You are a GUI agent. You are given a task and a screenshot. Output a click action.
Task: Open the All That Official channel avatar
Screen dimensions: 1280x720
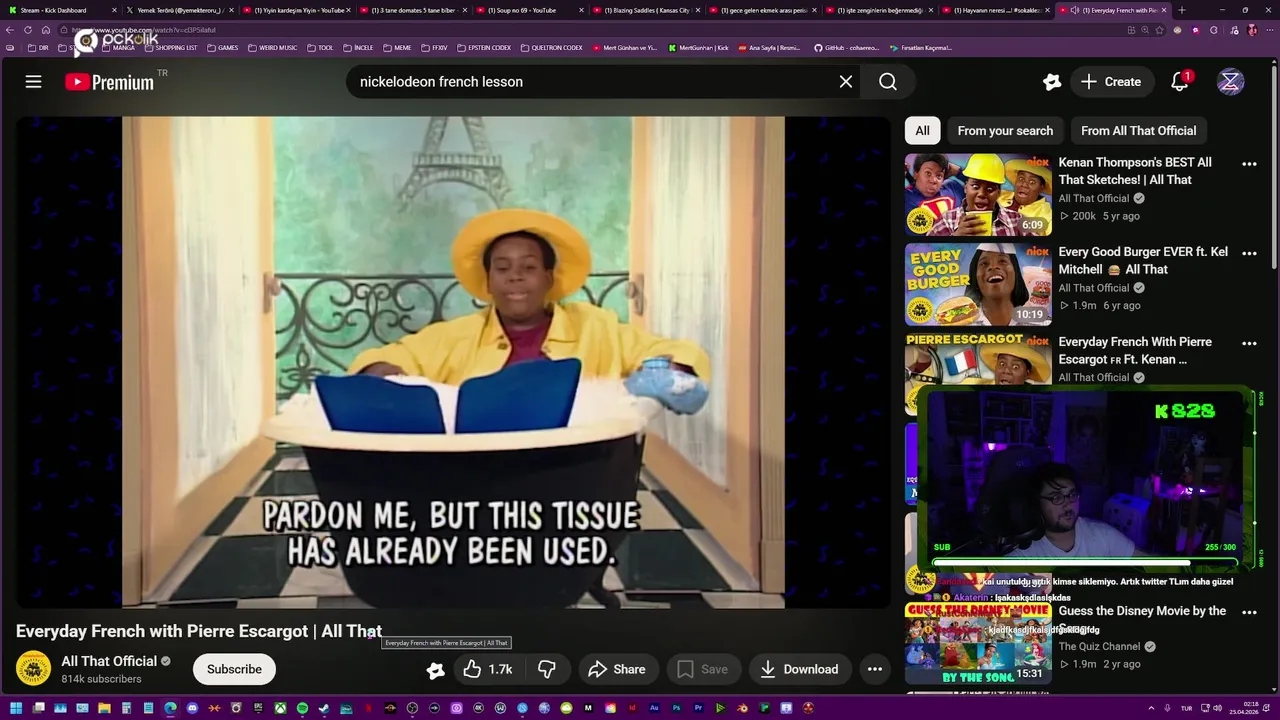(x=33, y=669)
